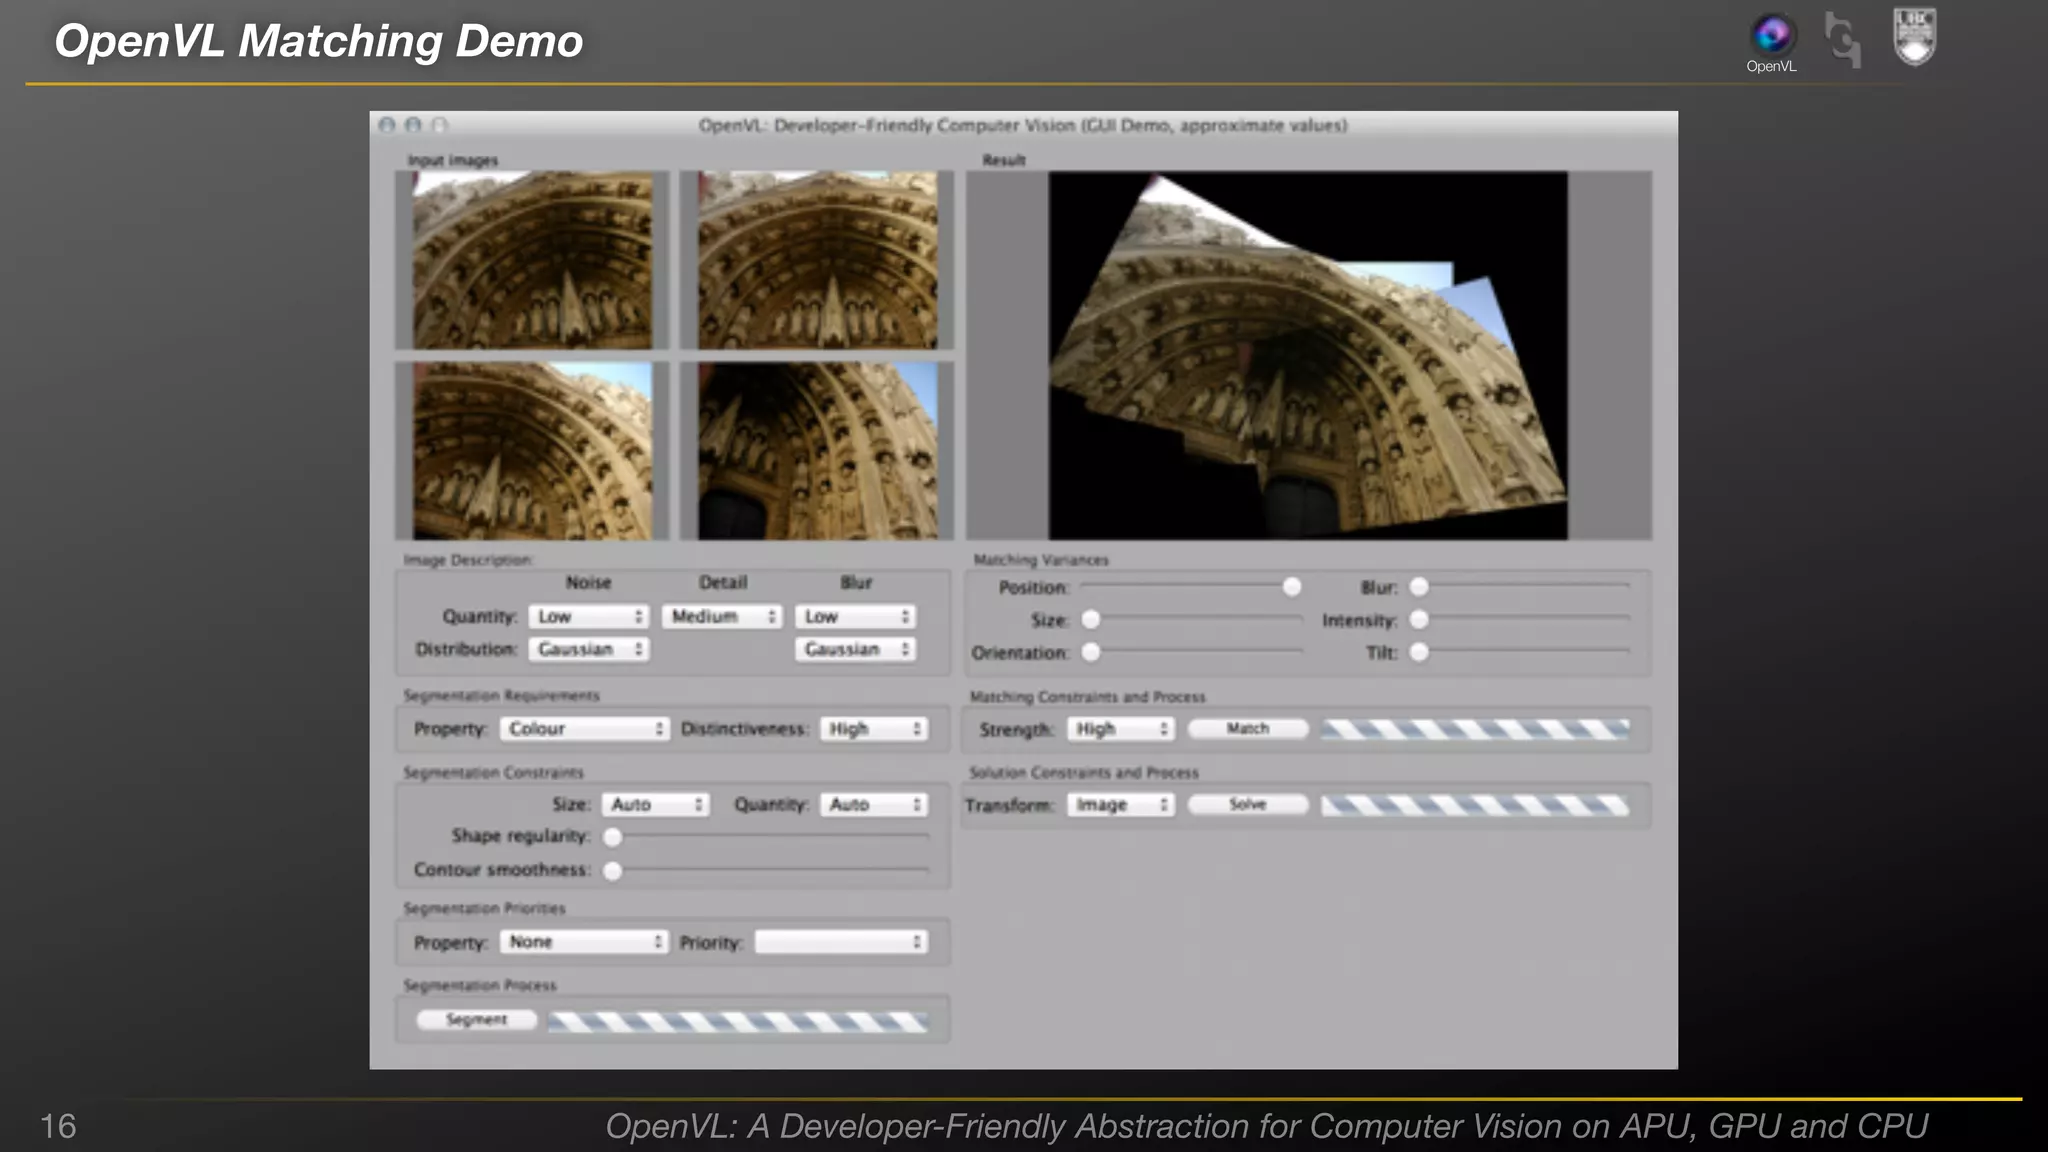Click the "Input images" label
2048x1152 pixels.
pos(452,160)
